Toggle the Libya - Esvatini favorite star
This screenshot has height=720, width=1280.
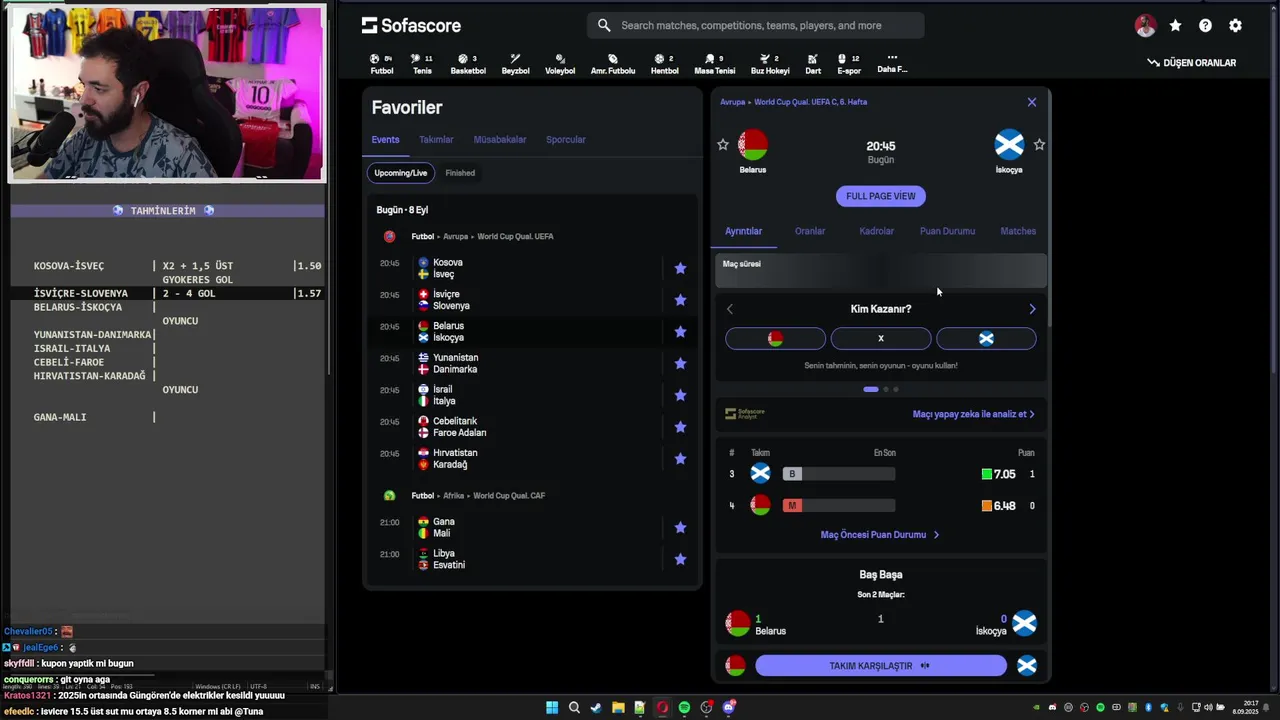click(x=680, y=559)
